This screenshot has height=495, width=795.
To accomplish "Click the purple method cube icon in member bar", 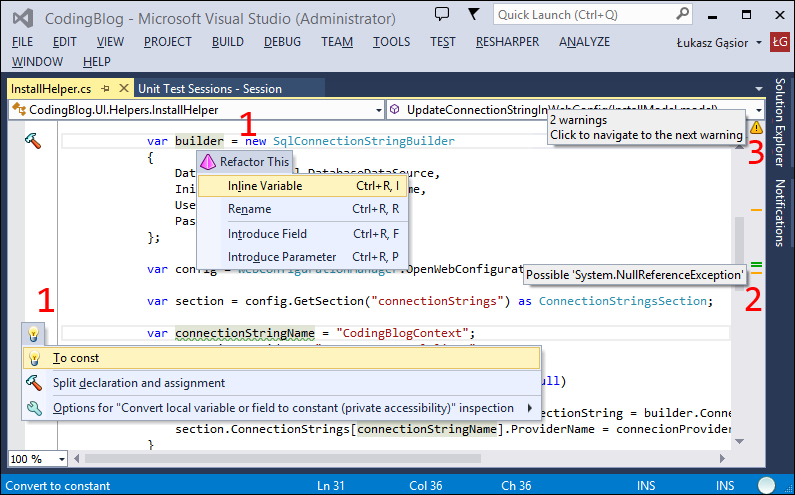I will coord(395,110).
